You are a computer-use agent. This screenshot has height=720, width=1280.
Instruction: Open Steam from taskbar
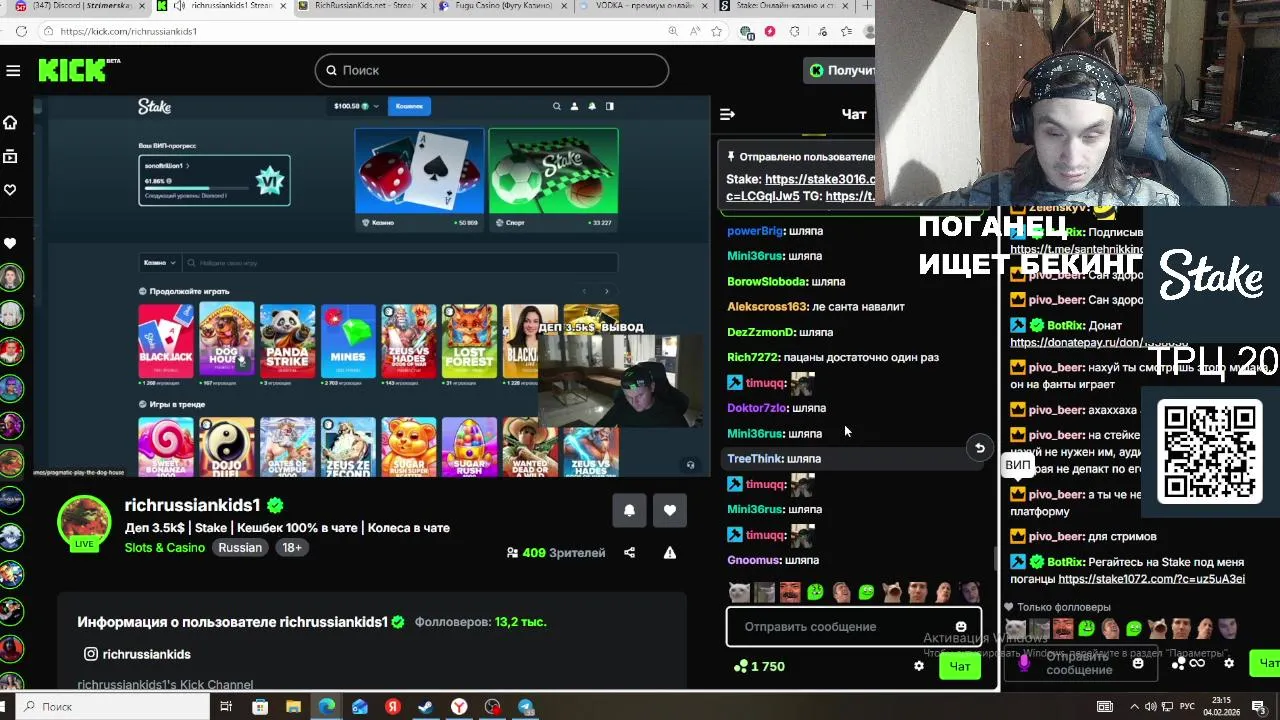click(x=426, y=707)
